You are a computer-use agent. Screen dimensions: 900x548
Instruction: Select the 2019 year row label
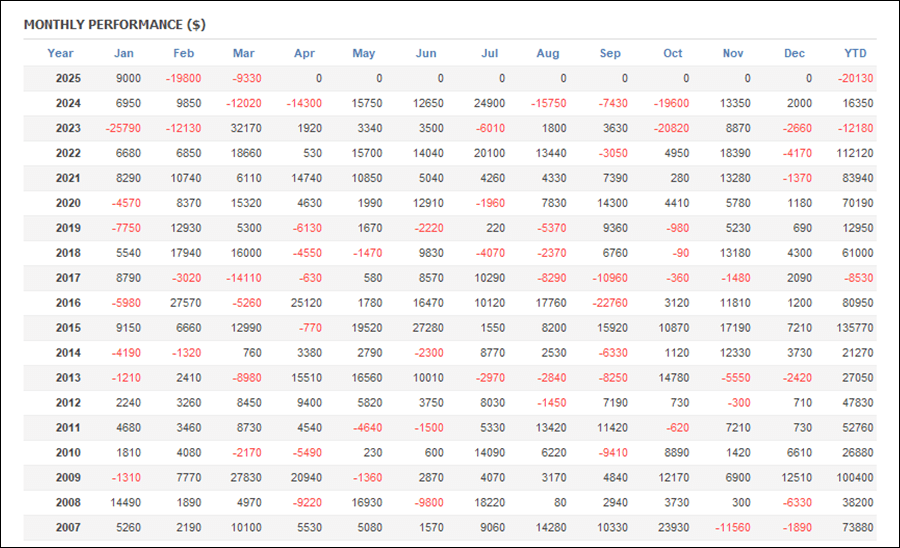(x=68, y=228)
